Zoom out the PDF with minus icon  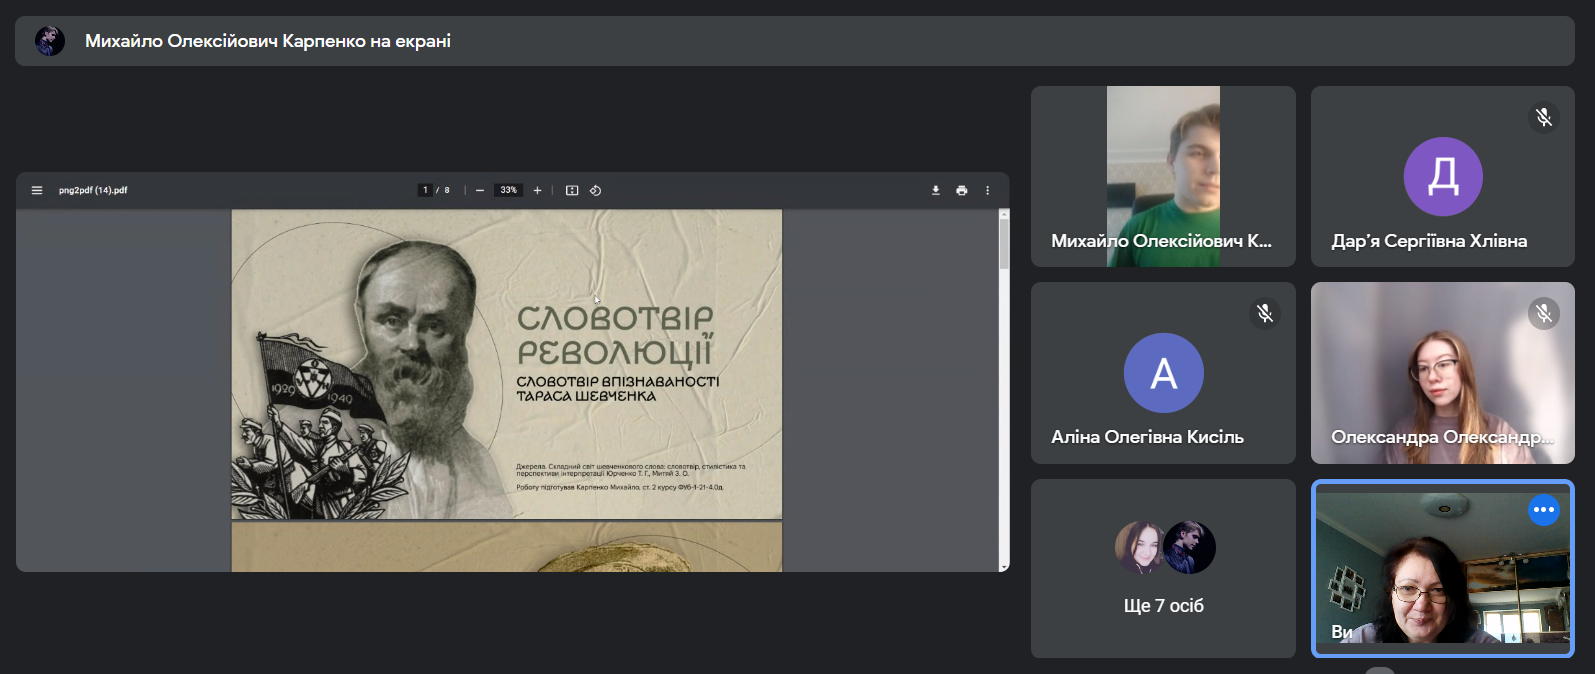coord(480,190)
